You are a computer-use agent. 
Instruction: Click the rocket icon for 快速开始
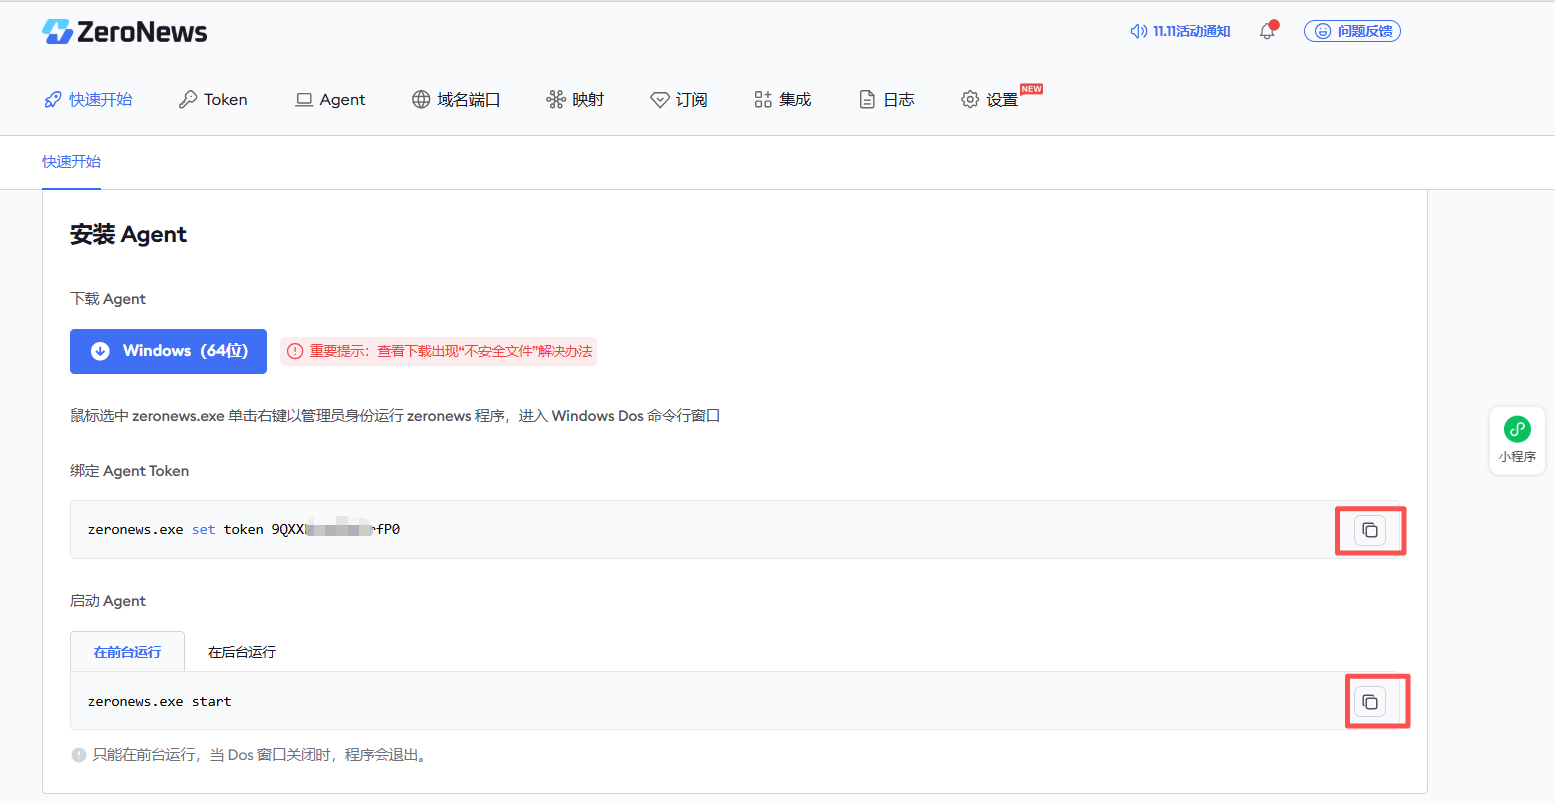(x=53, y=100)
